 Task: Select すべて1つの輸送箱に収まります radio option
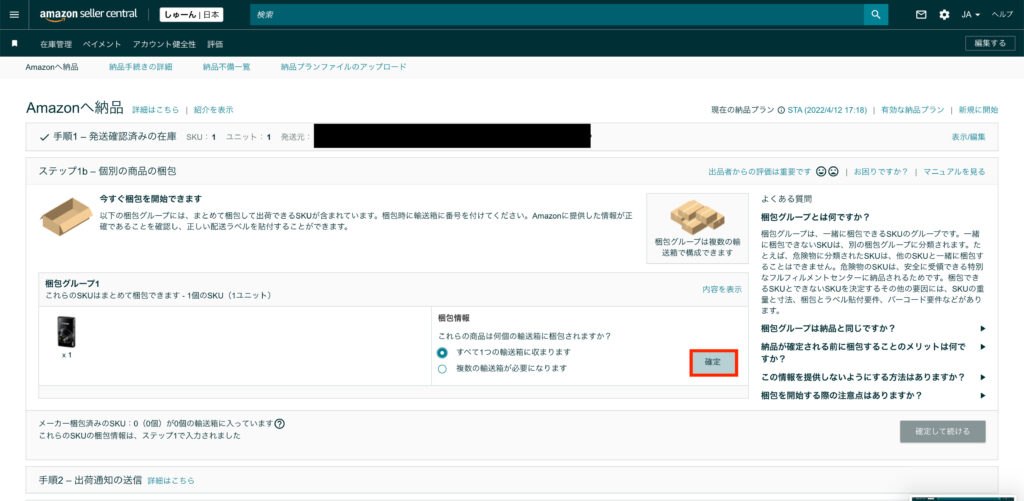click(442, 353)
